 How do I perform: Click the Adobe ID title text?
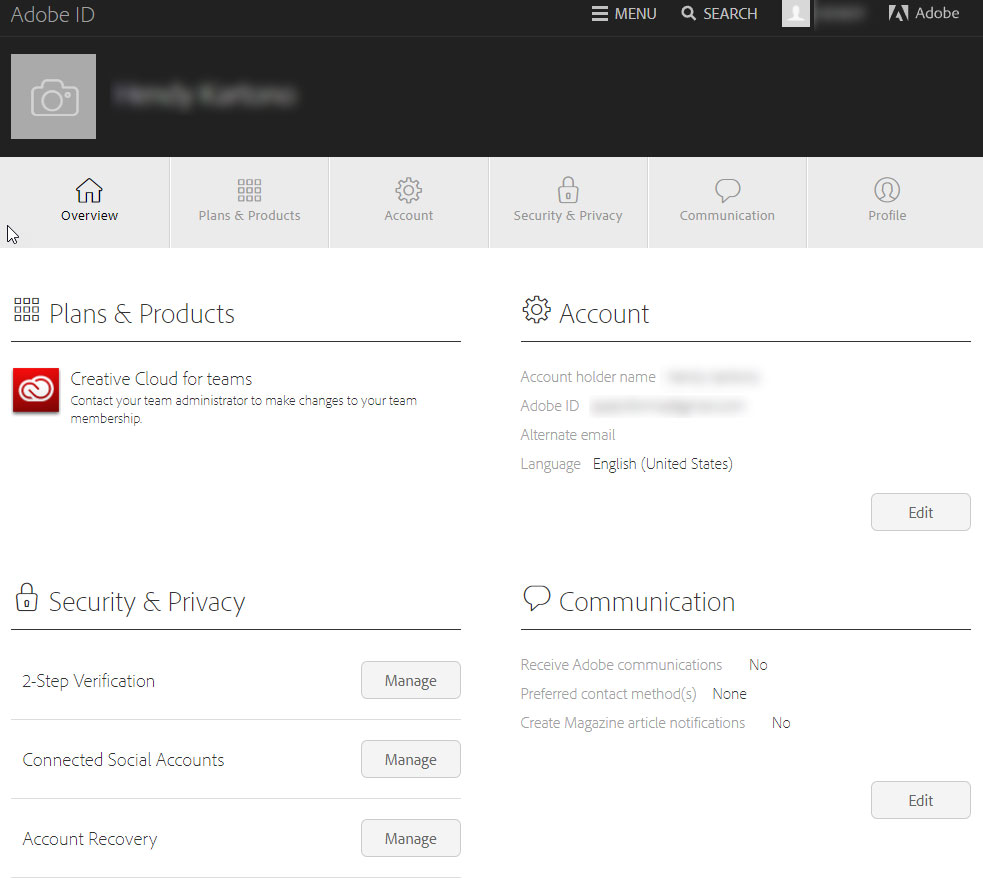53,14
